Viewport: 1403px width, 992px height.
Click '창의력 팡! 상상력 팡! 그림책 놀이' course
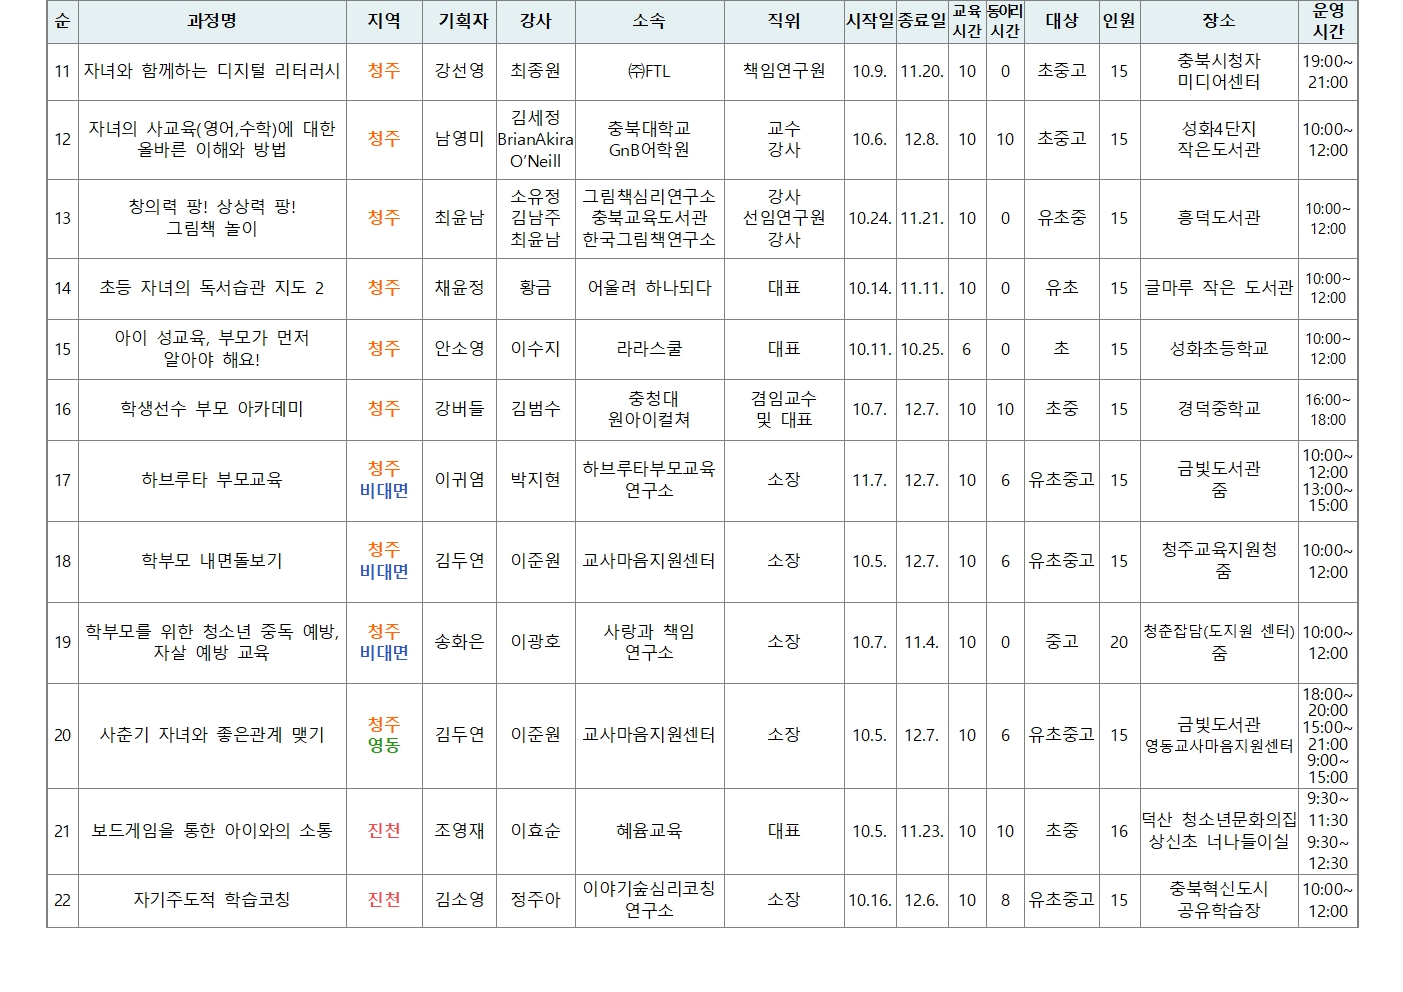click(x=212, y=217)
